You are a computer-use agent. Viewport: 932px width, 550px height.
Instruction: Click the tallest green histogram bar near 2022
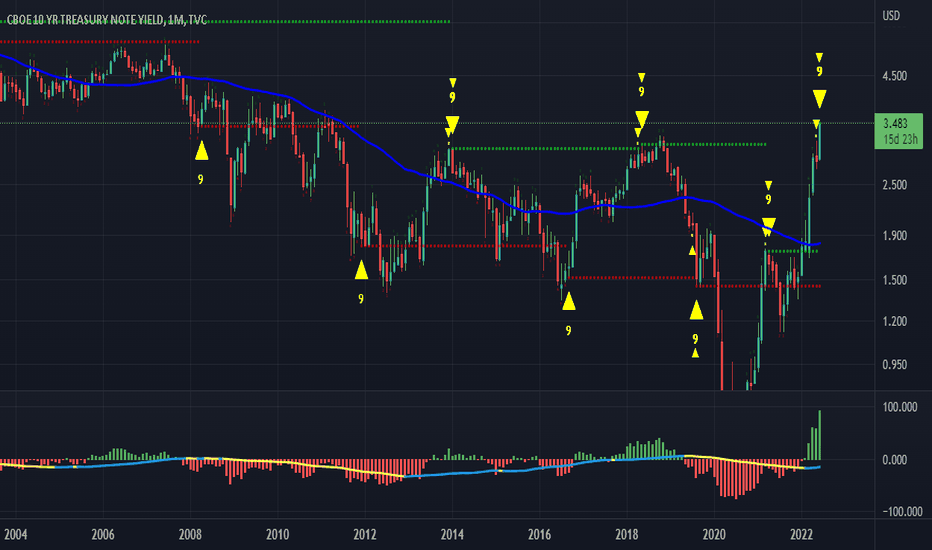pos(820,435)
